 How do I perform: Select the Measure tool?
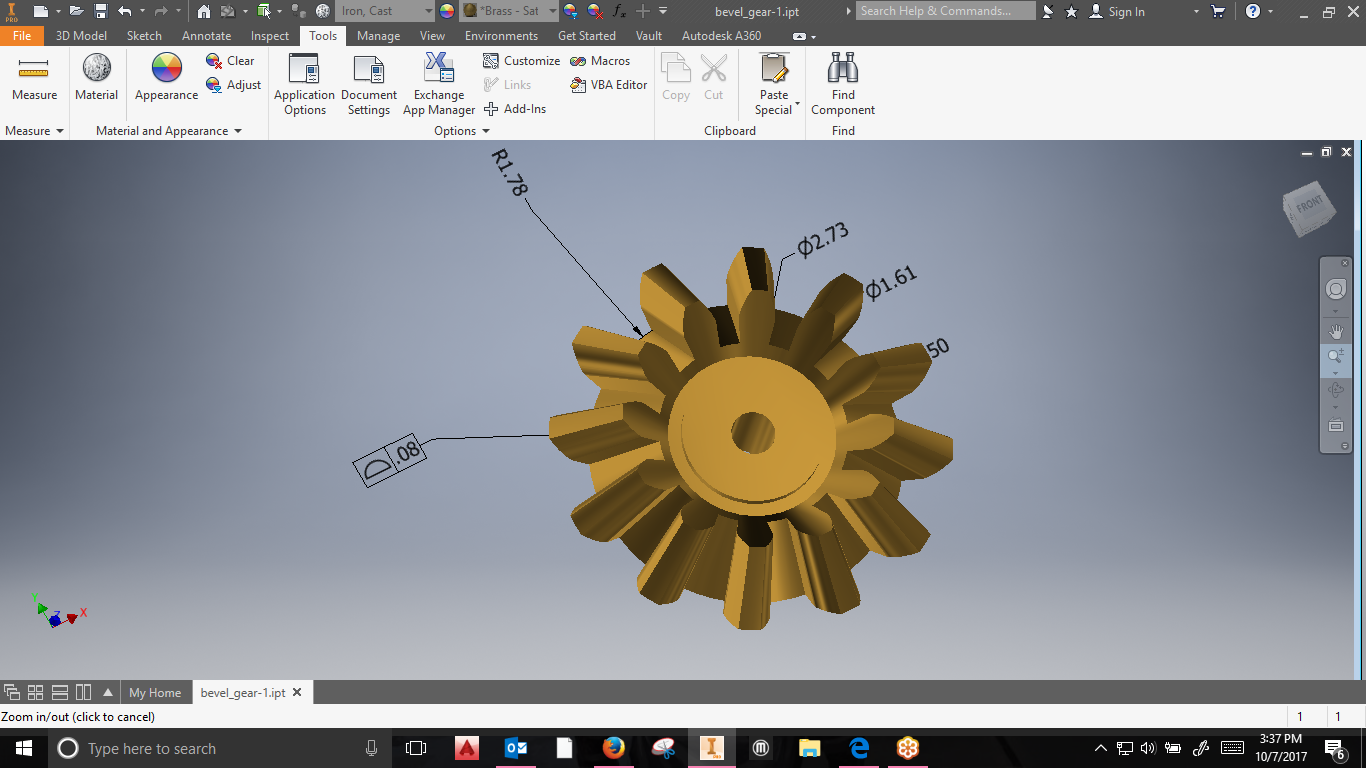point(34,78)
